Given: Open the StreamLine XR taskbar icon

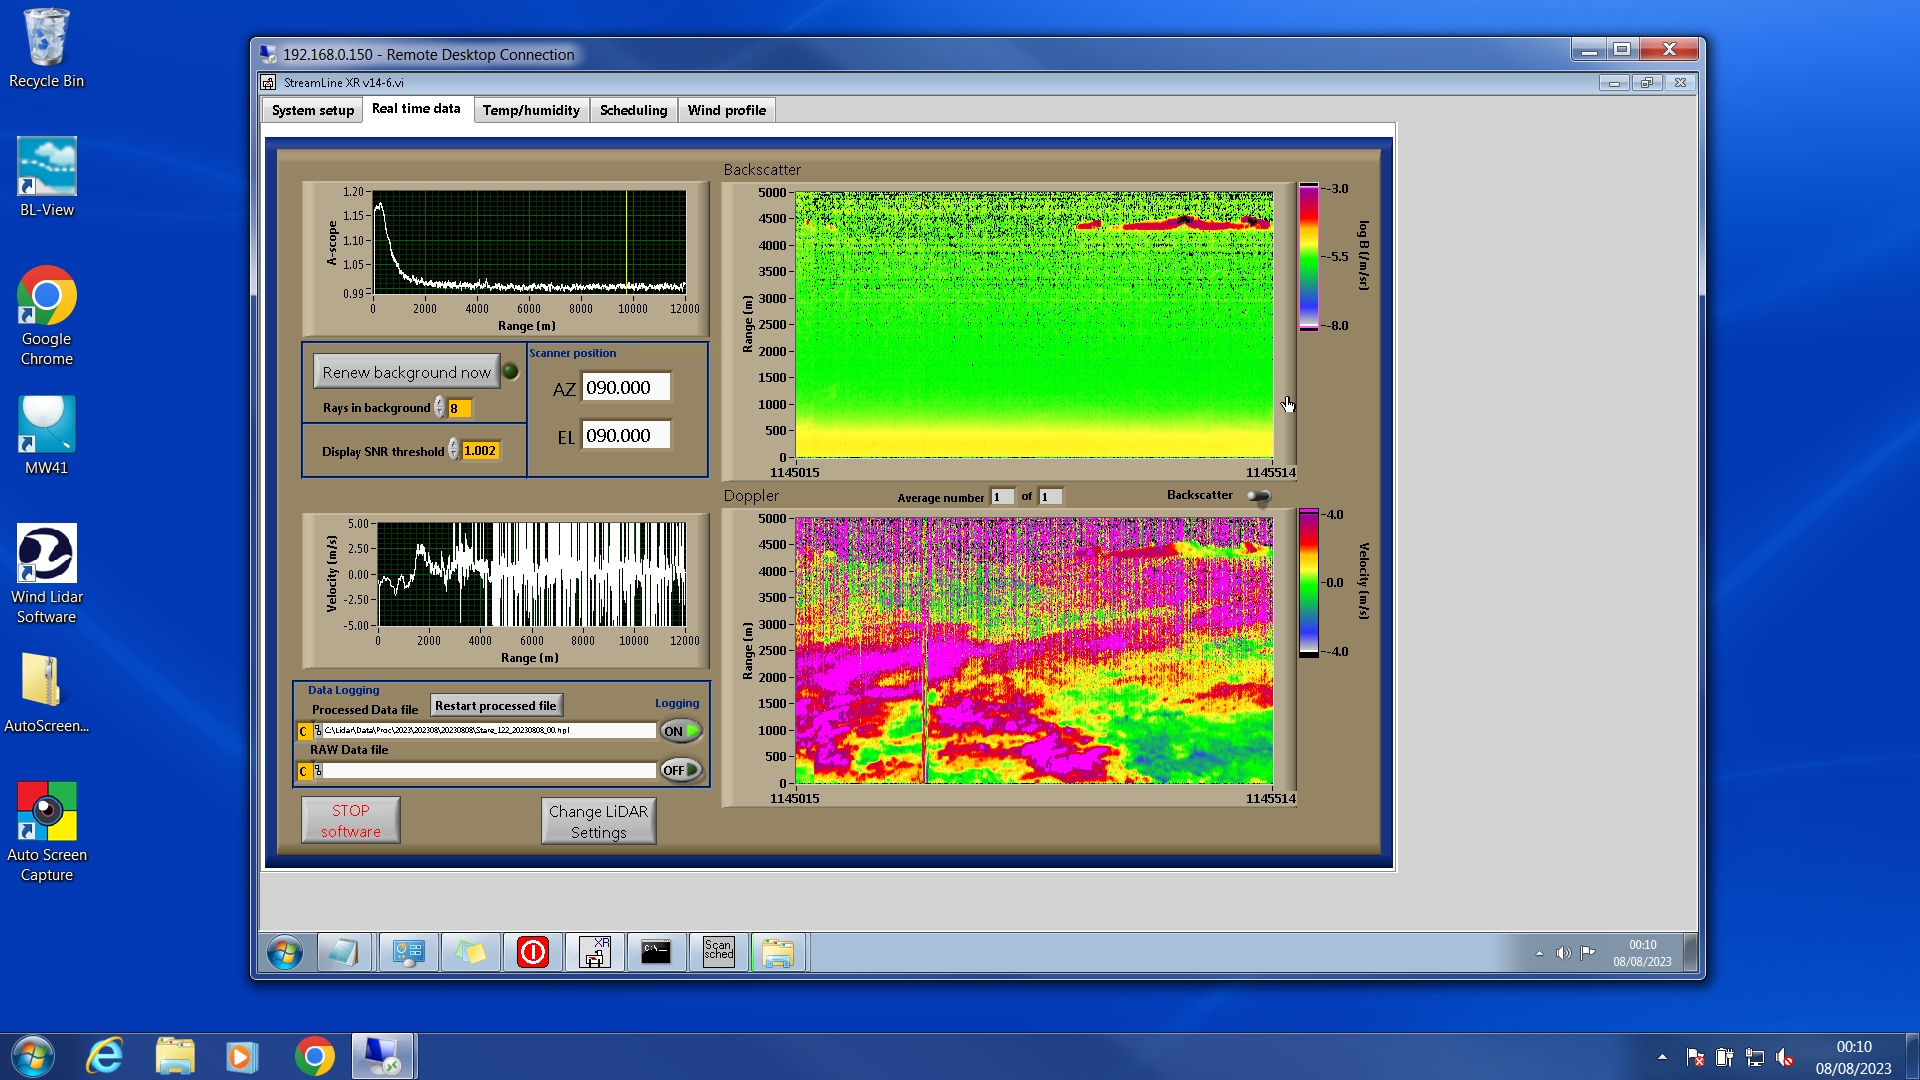Looking at the screenshot, I should point(595,952).
